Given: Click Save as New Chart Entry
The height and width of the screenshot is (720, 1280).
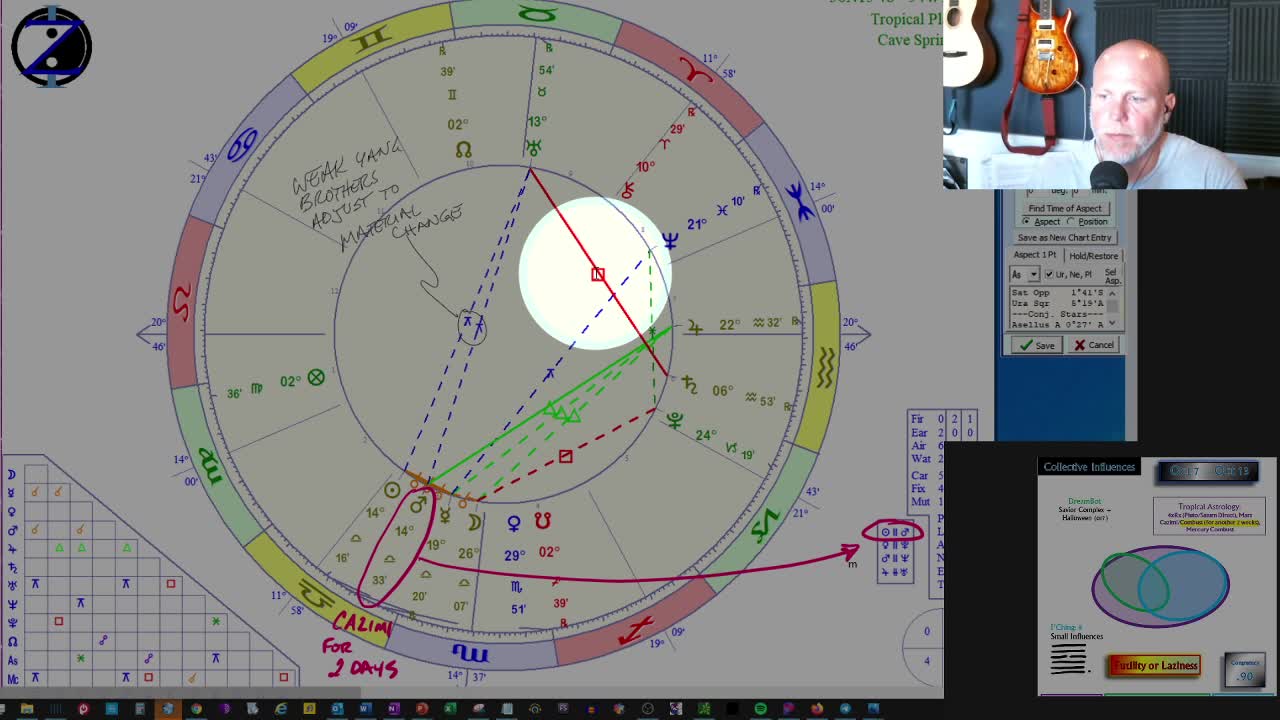Looking at the screenshot, I should coord(1064,237).
